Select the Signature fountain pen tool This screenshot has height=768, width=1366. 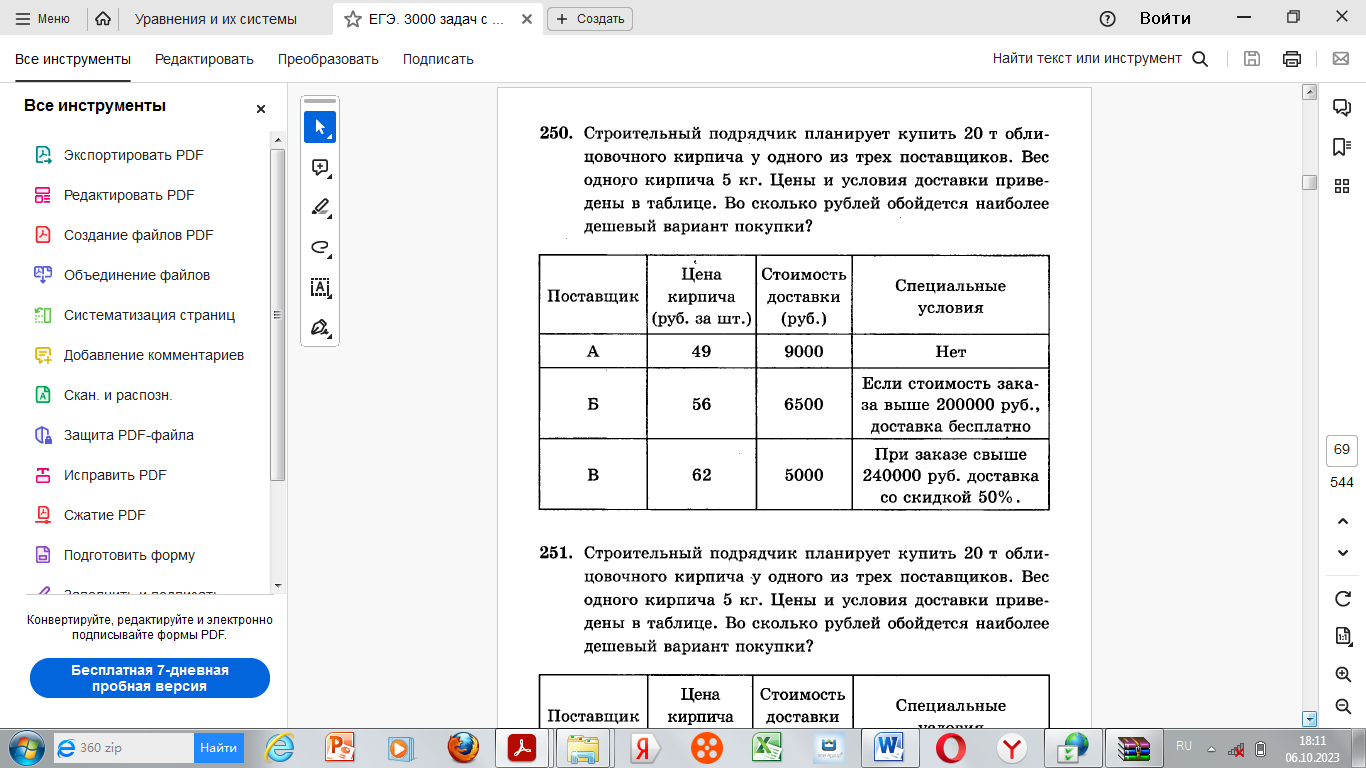[320, 327]
